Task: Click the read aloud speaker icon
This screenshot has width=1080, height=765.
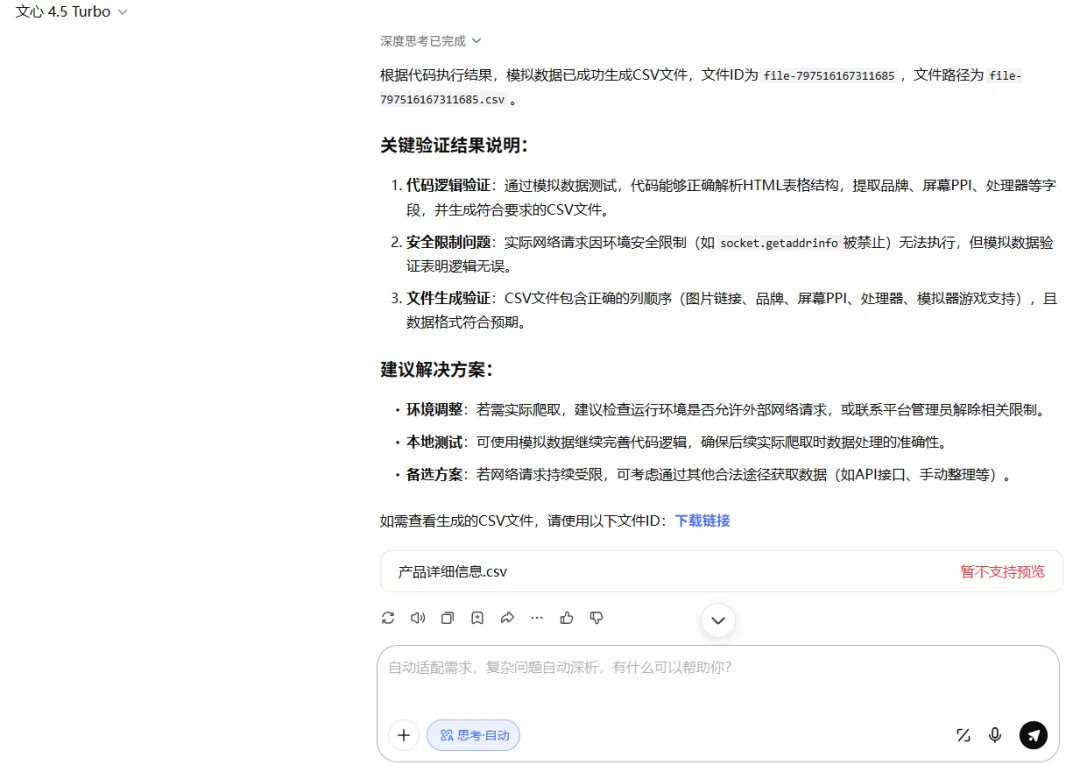Action: [417, 618]
